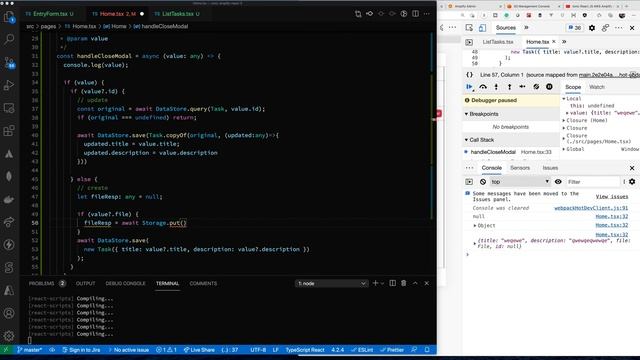
Task: Deactivate breakpoints in DevTools
Action: tap(536, 87)
